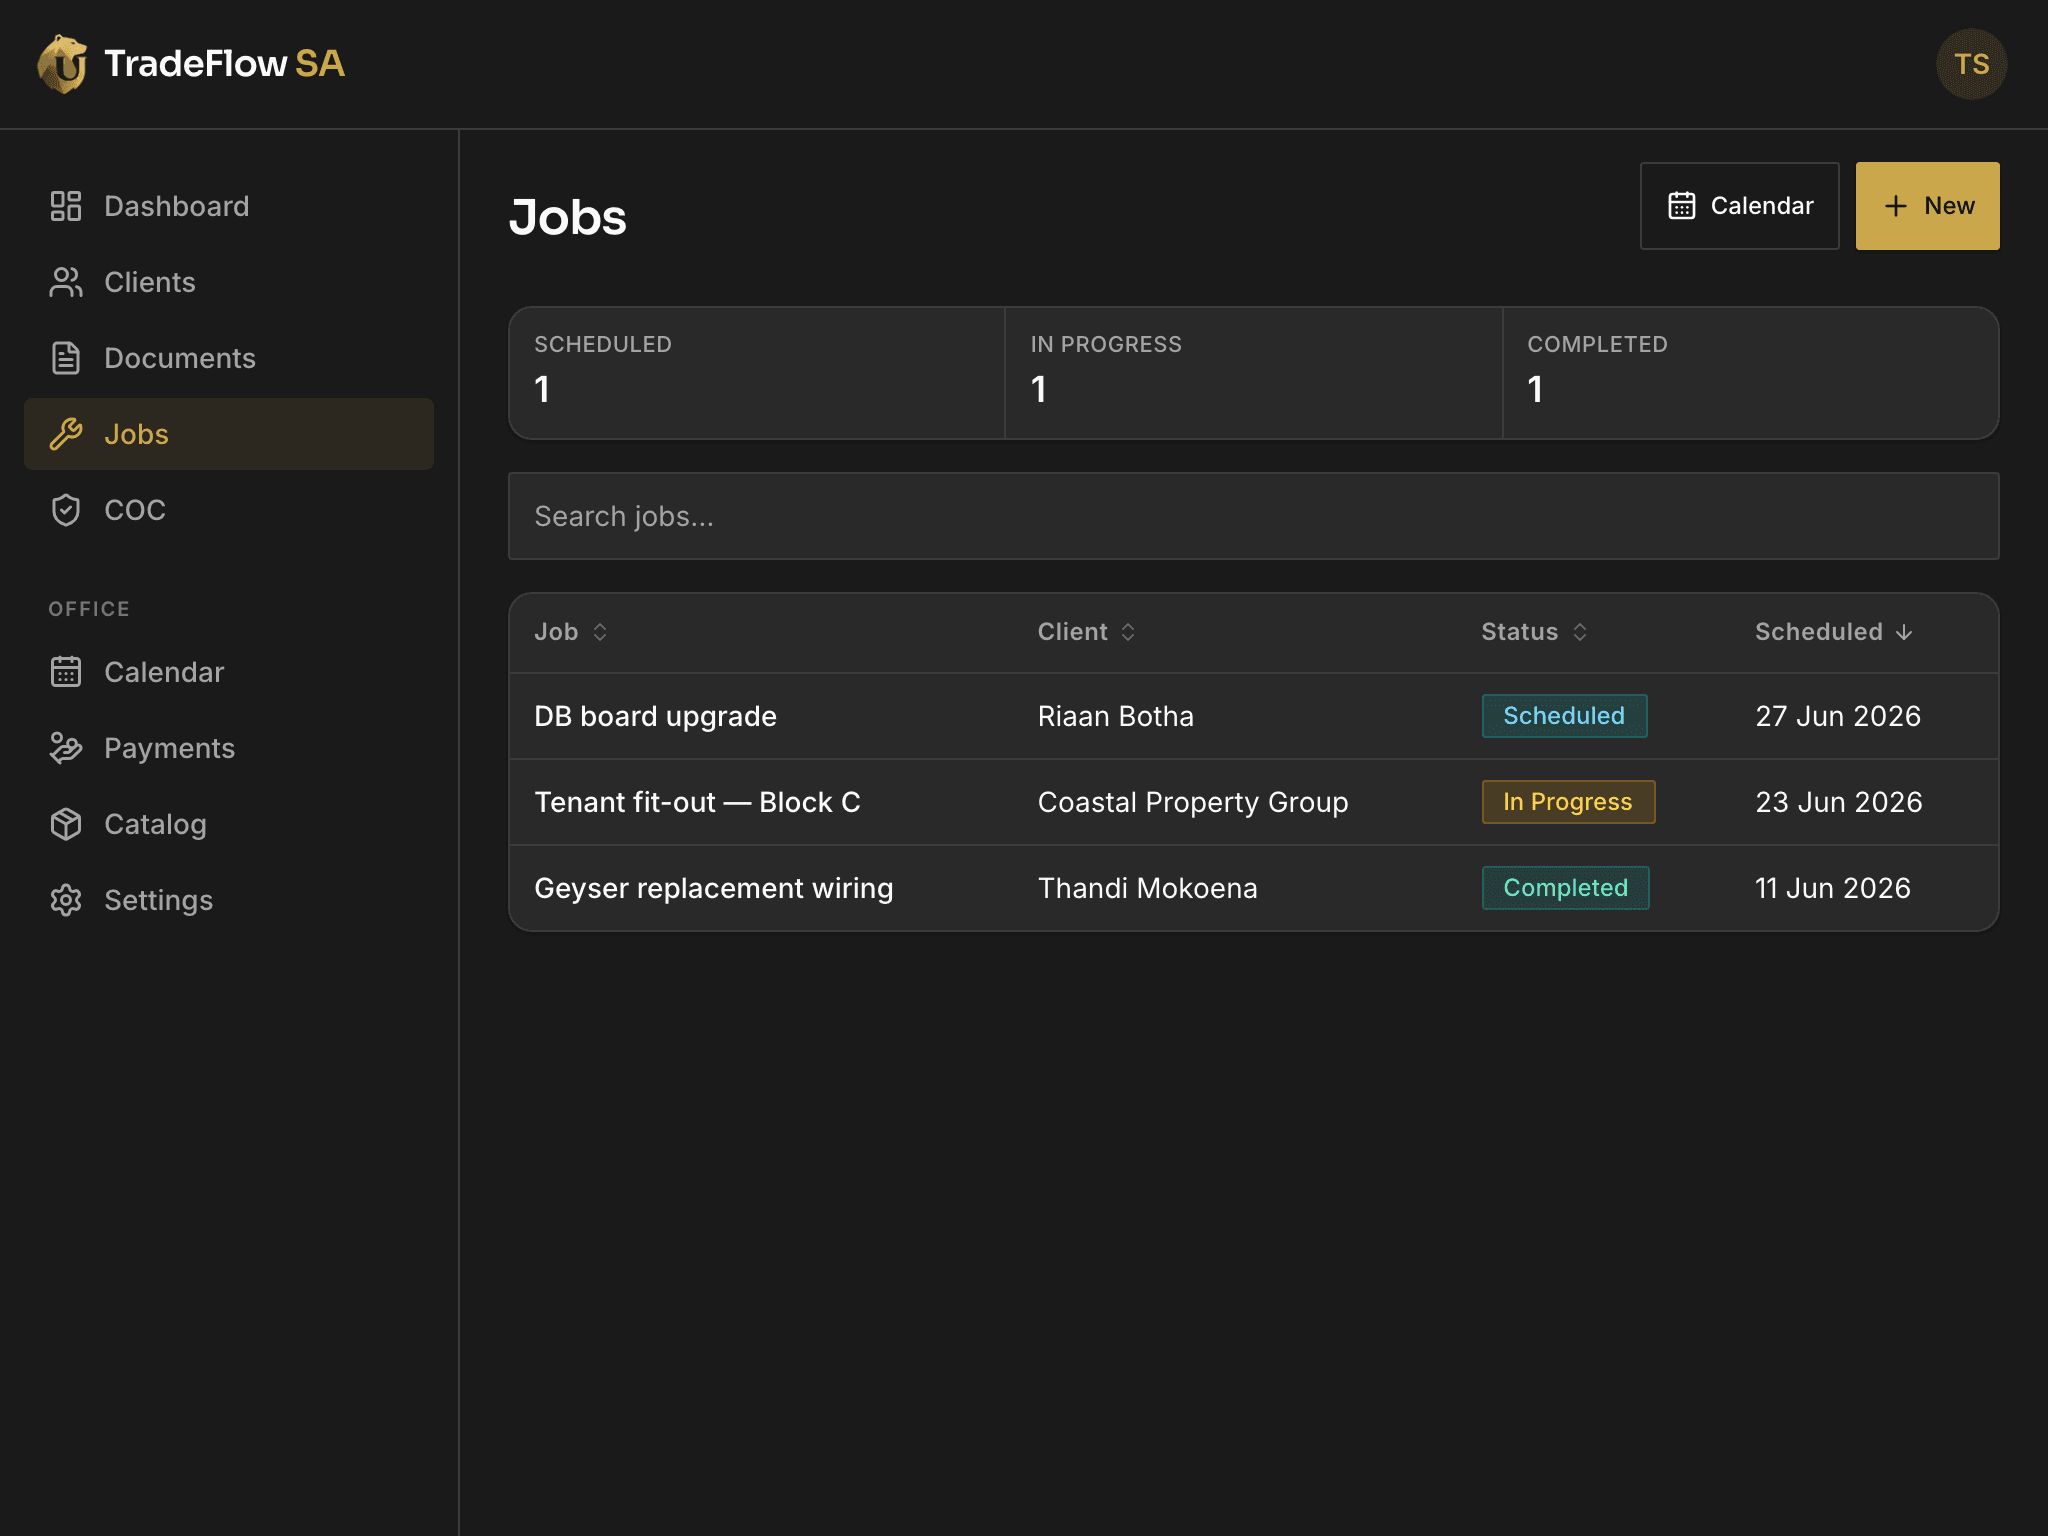
Task: Sort table by Job column arrows
Action: coord(600,632)
